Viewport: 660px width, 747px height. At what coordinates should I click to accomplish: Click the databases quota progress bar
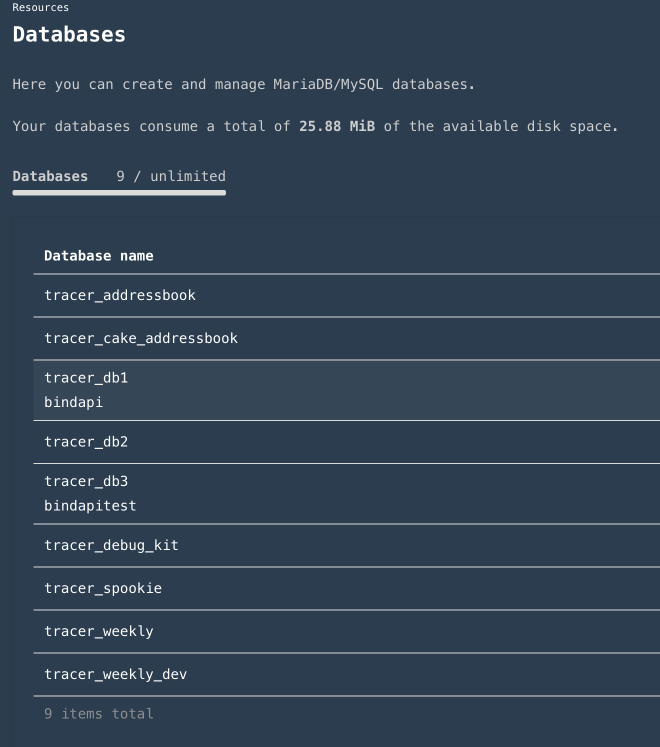119,192
